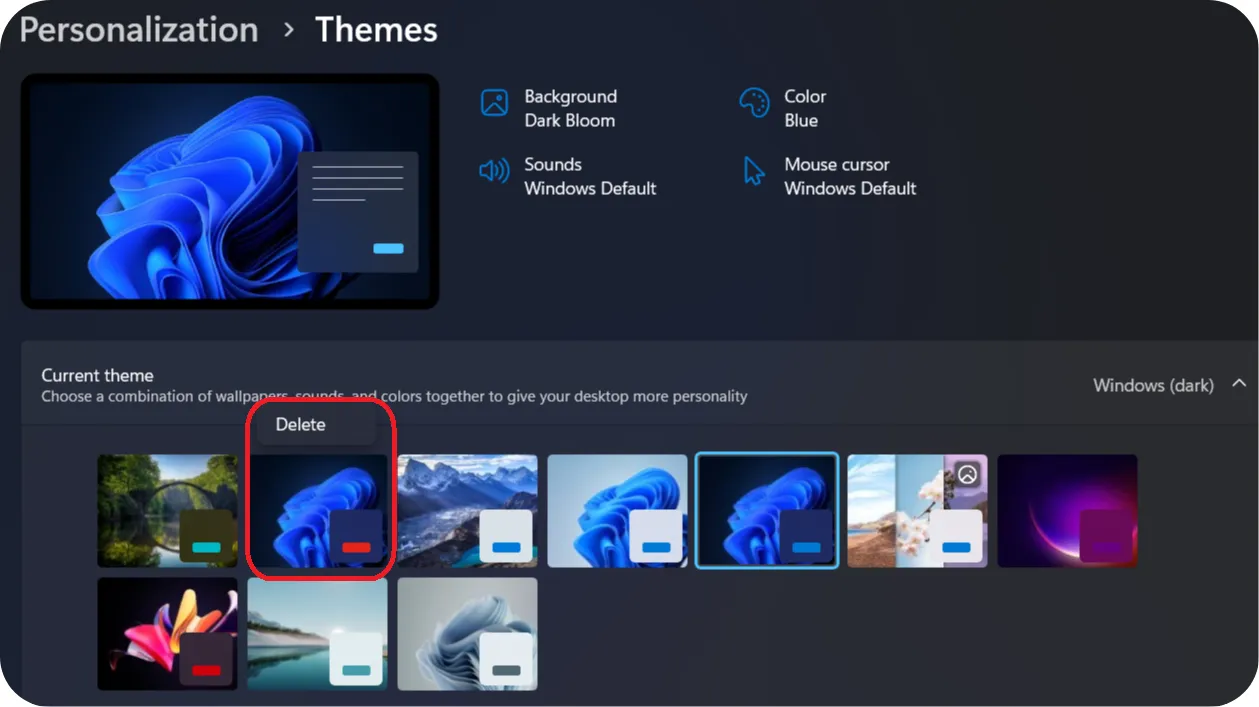Open the Color palette icon
The width and height of the screenshot is (1259, 707).
coord(753,103)
